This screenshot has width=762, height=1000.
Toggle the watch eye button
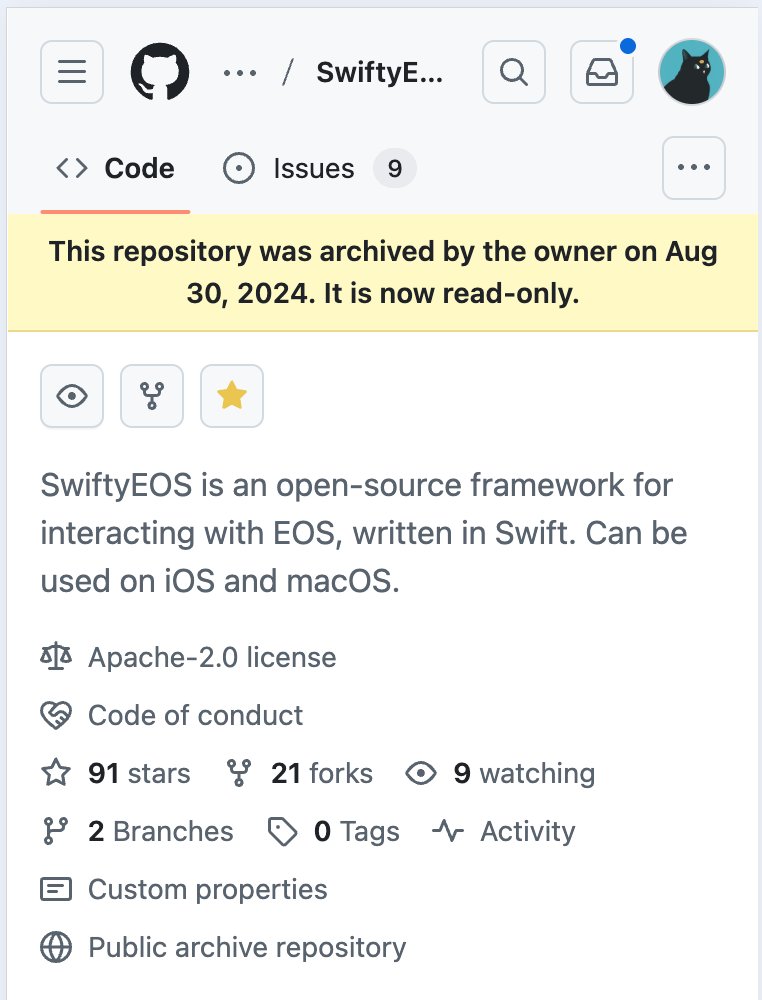coord(72,396)
